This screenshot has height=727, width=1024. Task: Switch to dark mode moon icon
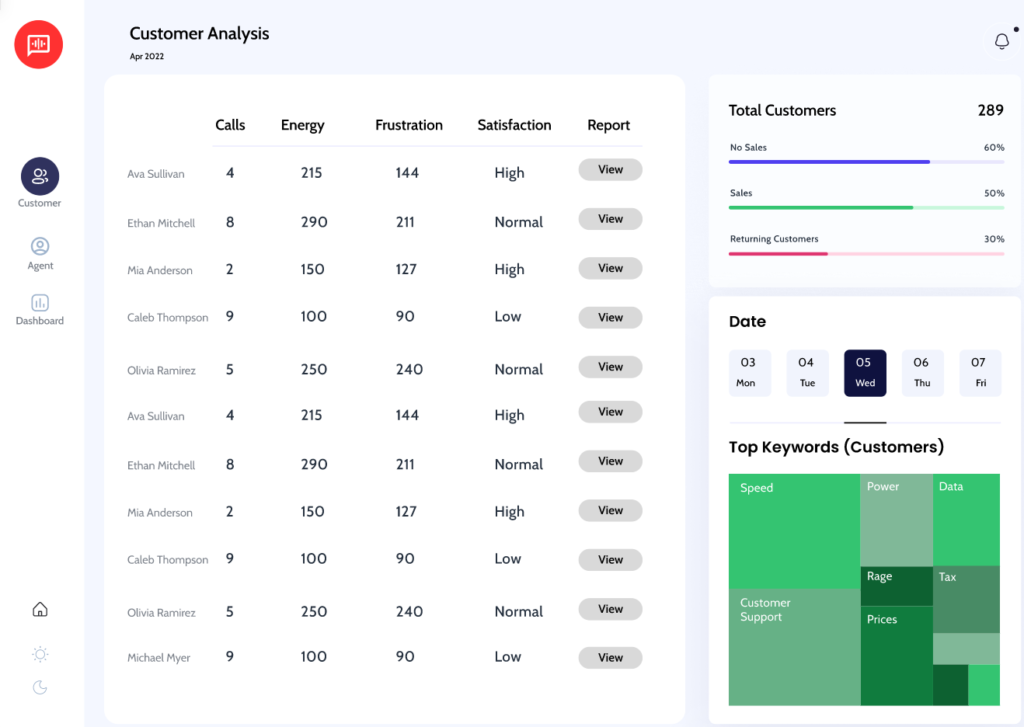(40, 687)
